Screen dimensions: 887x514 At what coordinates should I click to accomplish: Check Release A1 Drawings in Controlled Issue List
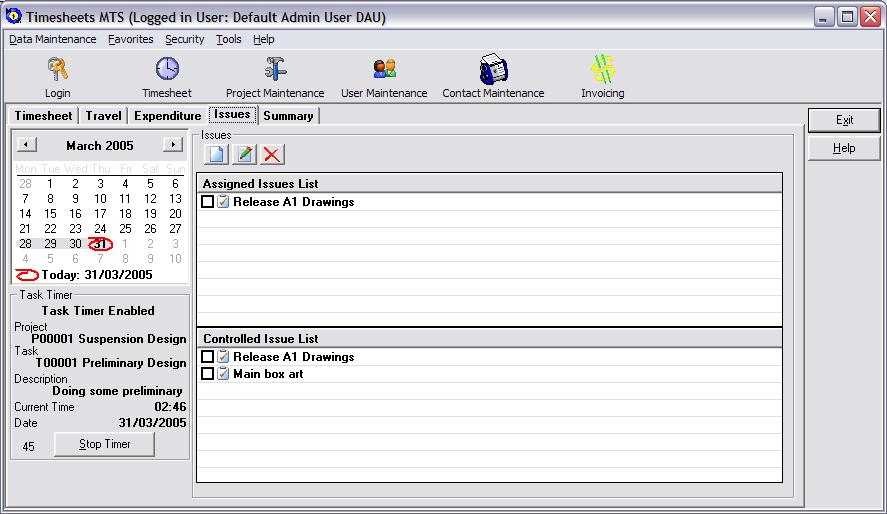(x=208, y=356)
